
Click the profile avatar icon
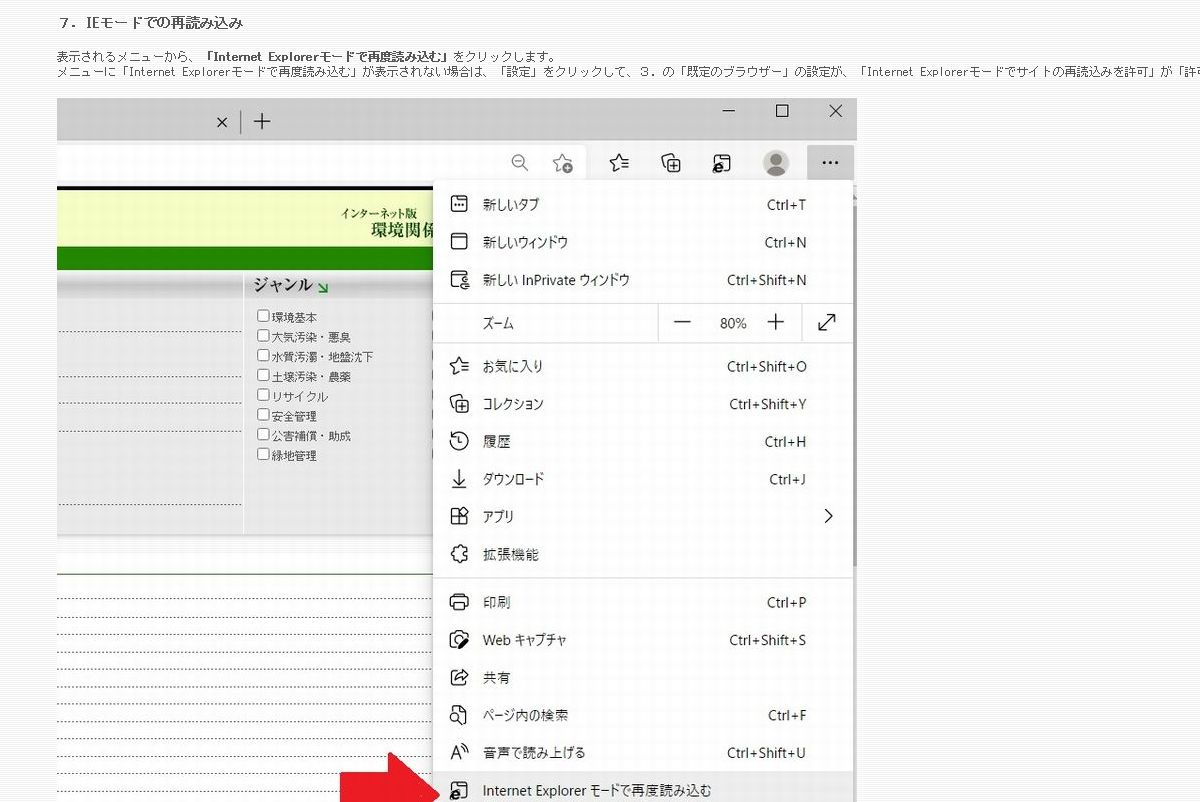coord(776,163)
